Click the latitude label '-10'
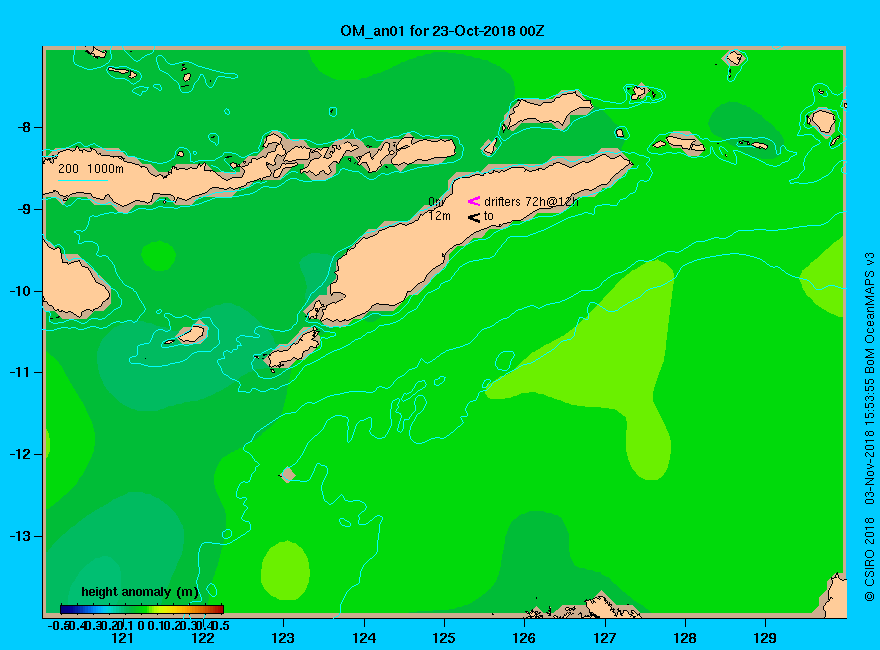Screen dimensions: 880x650 point(21,291)
